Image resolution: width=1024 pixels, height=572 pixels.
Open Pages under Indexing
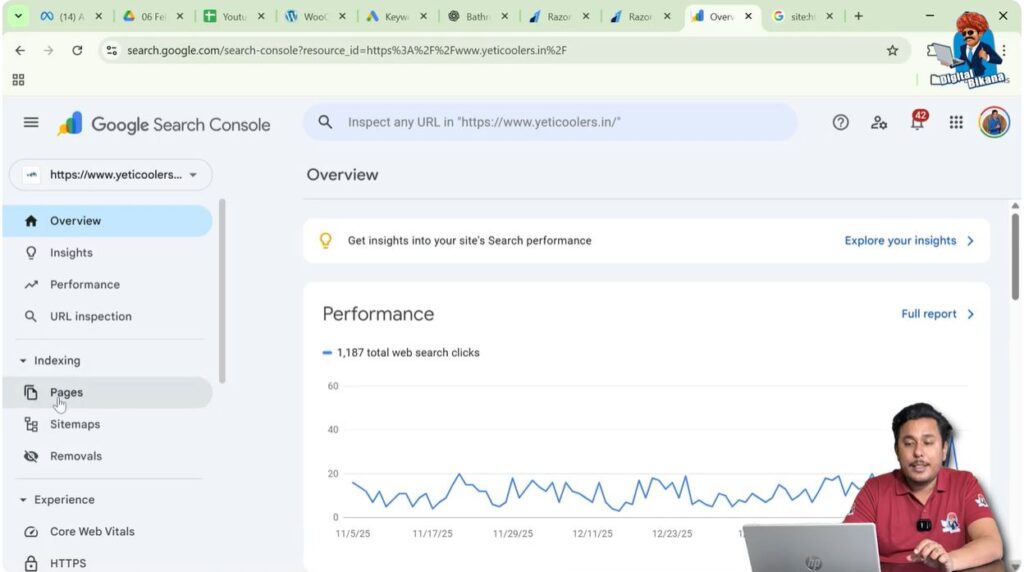click(x=108, y=392)
